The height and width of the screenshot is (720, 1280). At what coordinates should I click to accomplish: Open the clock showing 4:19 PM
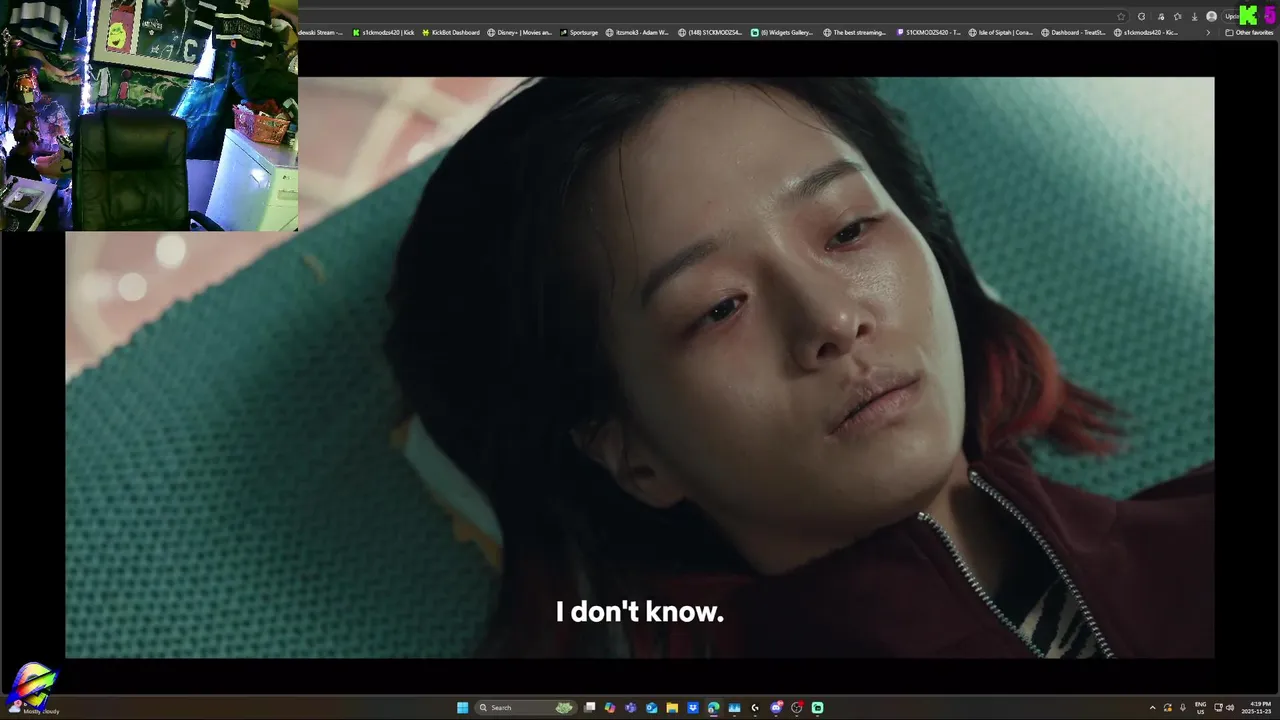(1256, 708)
